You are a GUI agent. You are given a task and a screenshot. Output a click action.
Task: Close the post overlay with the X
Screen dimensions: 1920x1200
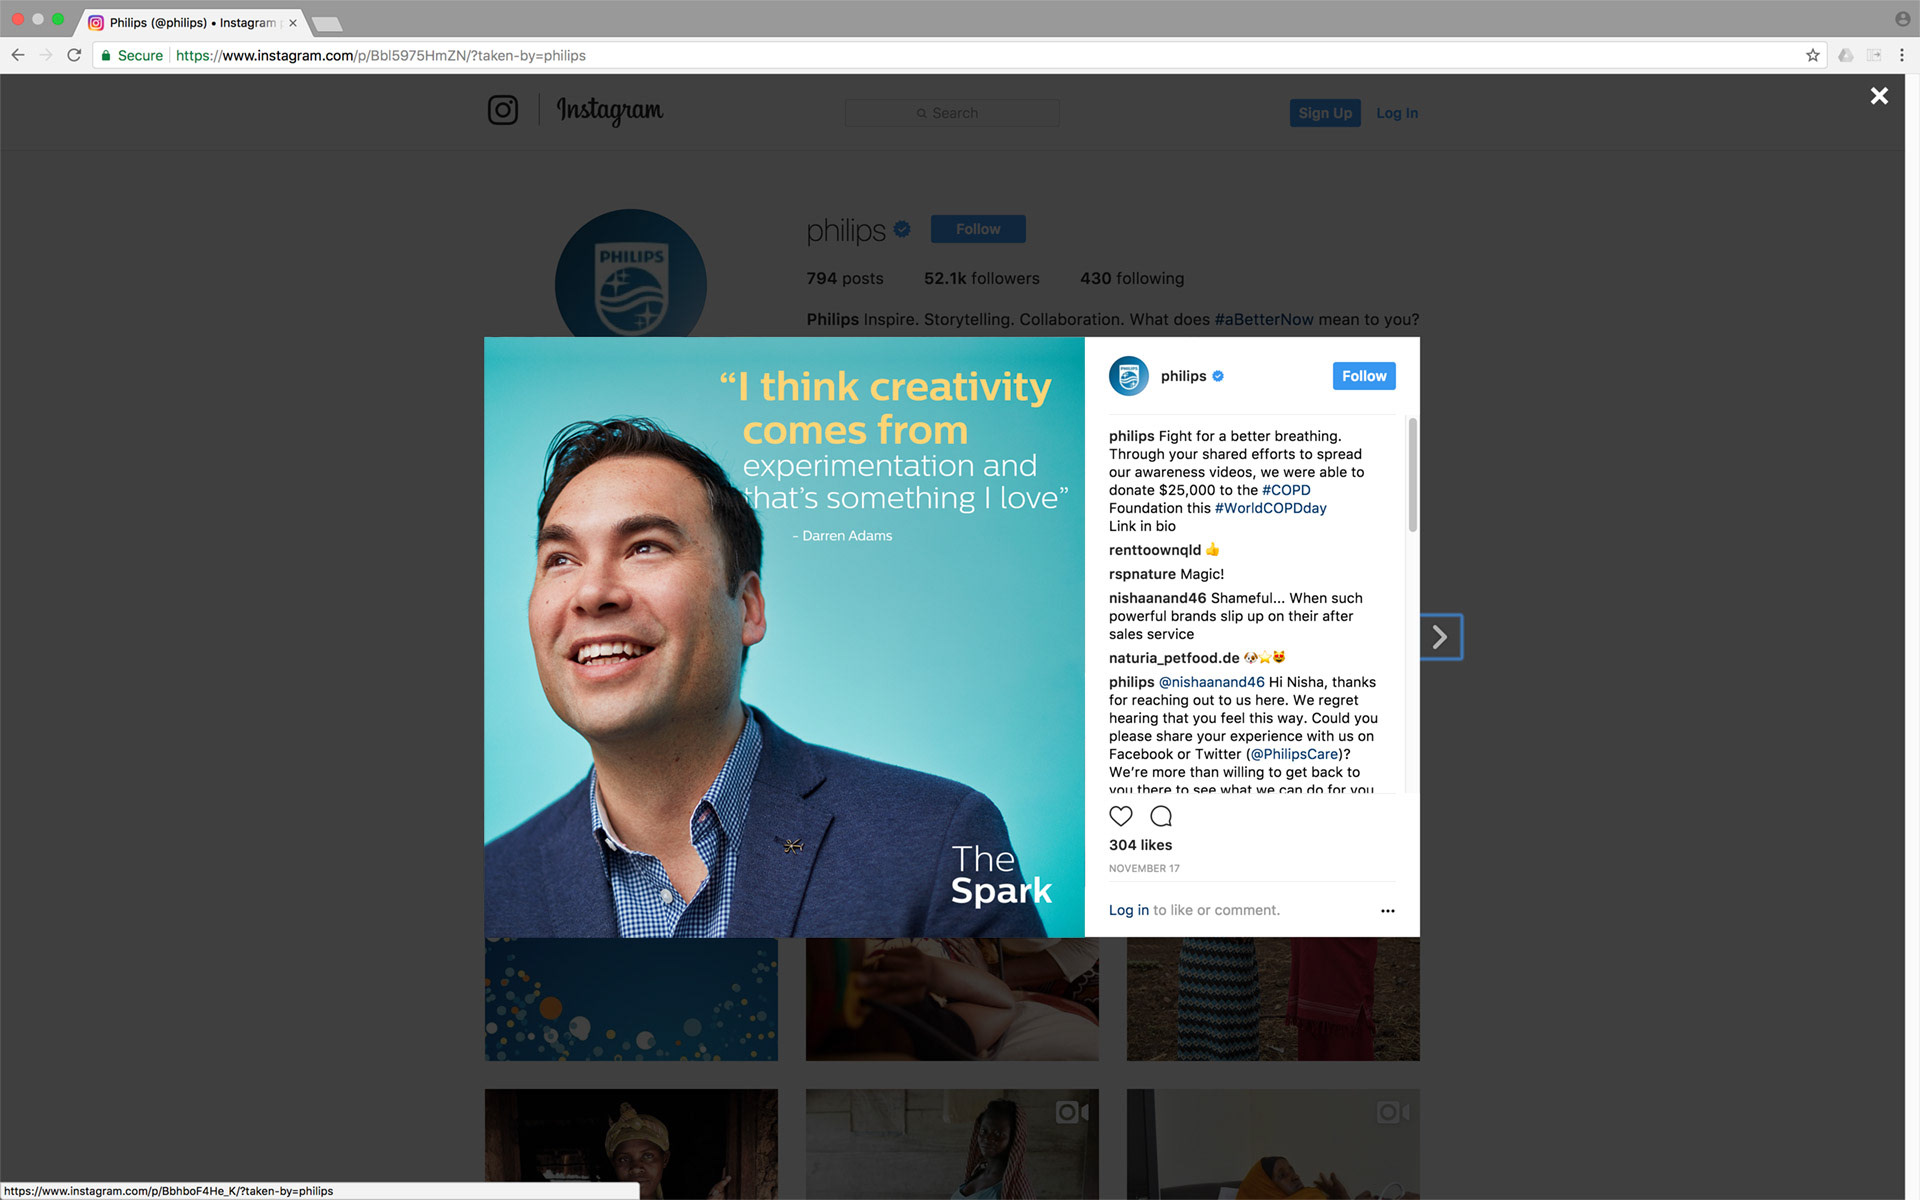1879,96
